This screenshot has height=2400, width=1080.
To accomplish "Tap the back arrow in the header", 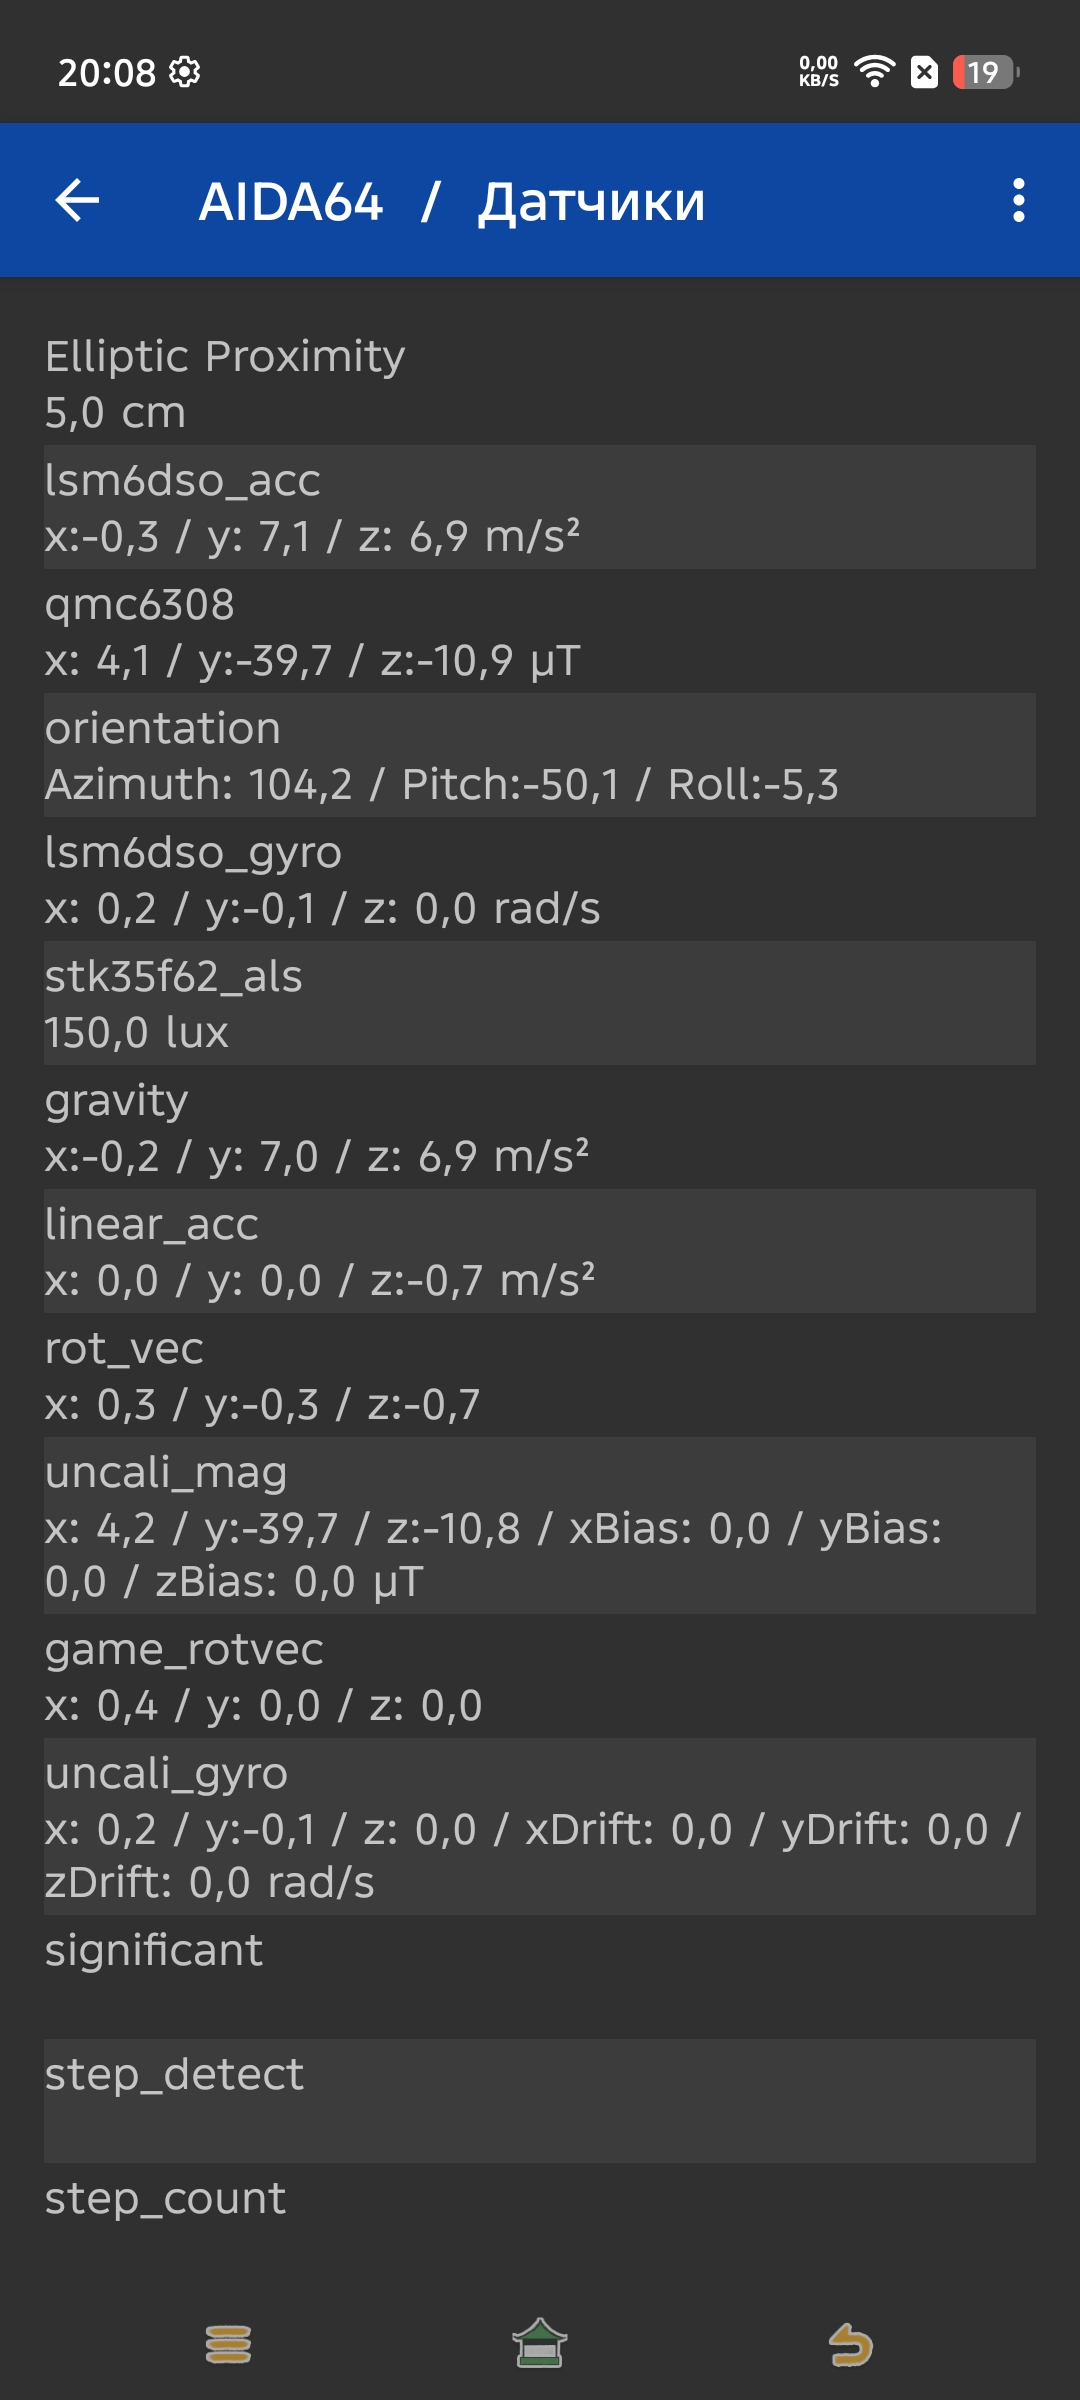I will (77, 201).
